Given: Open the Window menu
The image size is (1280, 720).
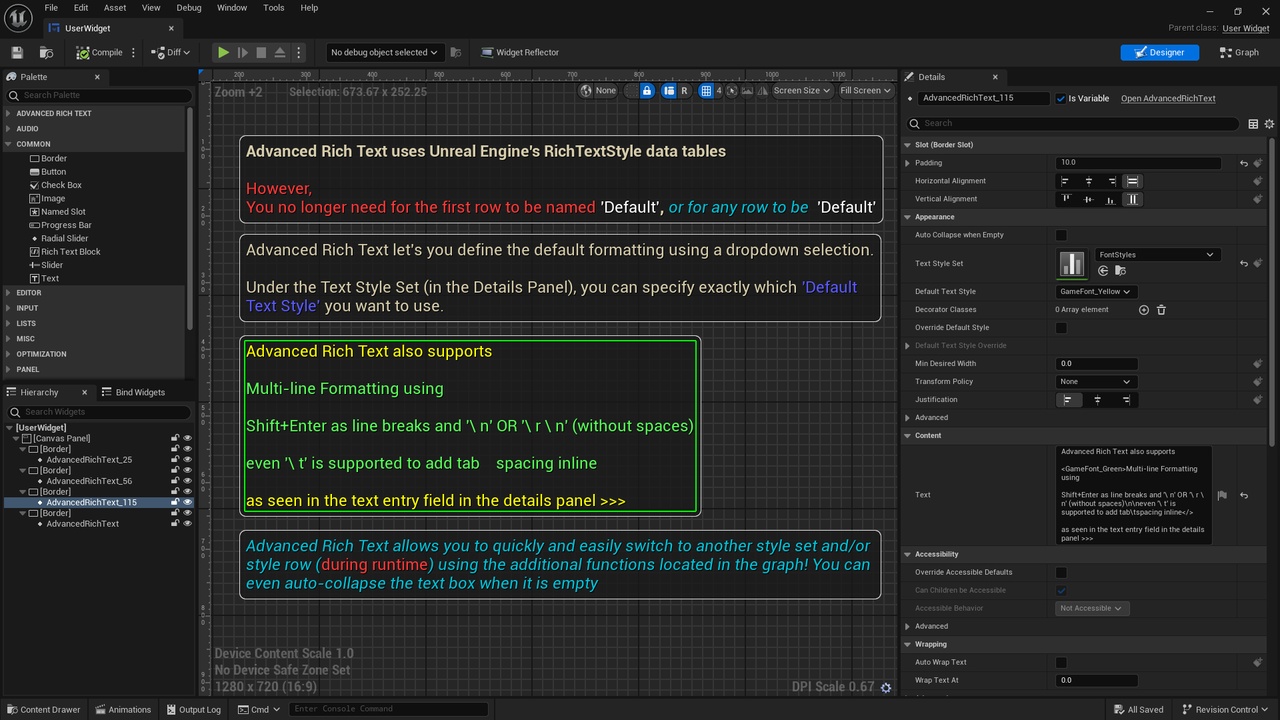Looking at the screenshot, I should click(x=232, y=8).
